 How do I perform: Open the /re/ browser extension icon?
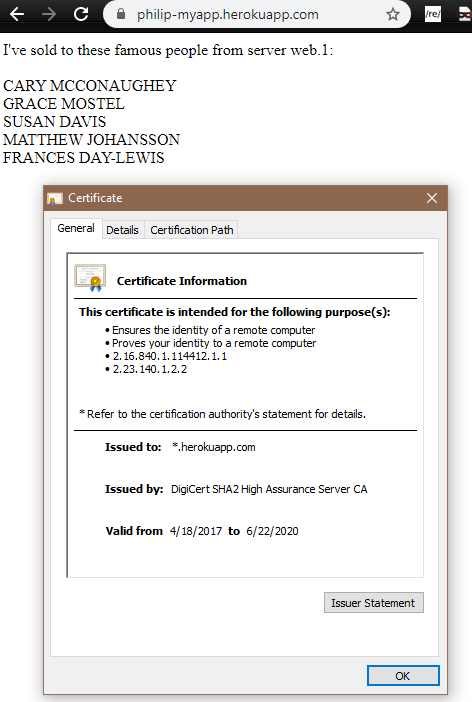point(433,14)
